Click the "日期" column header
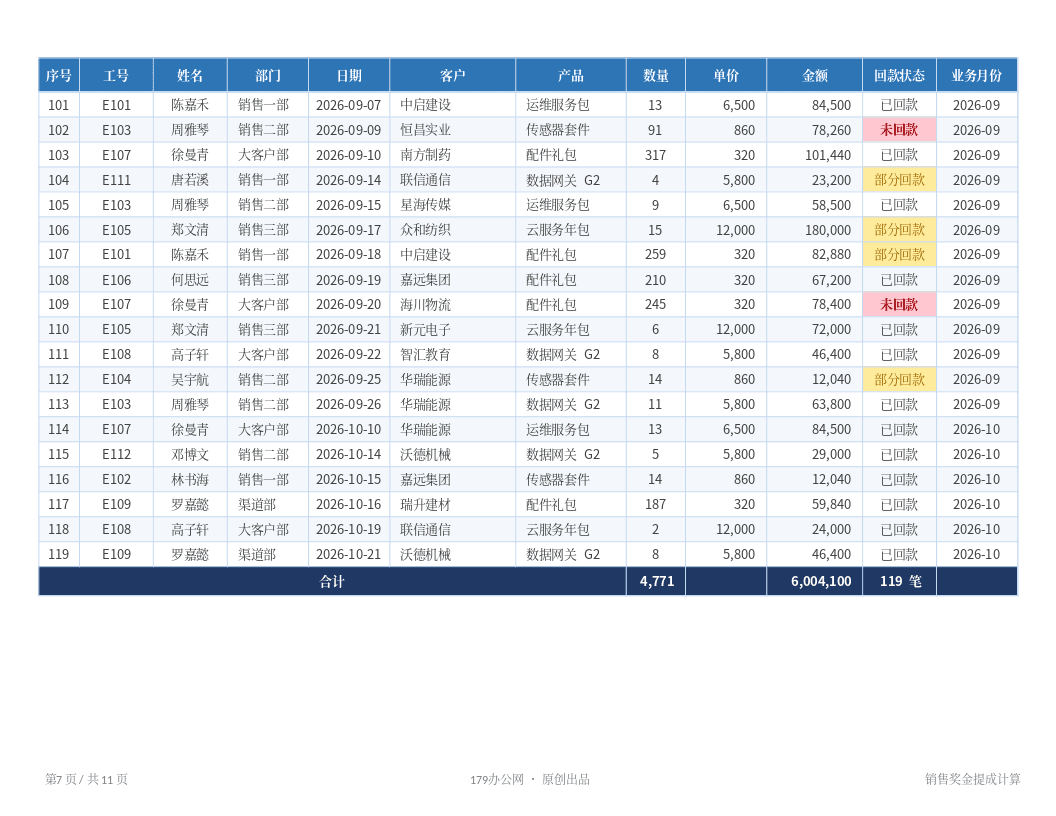Screen dimensions: 1056x816 tap(349, 75)
